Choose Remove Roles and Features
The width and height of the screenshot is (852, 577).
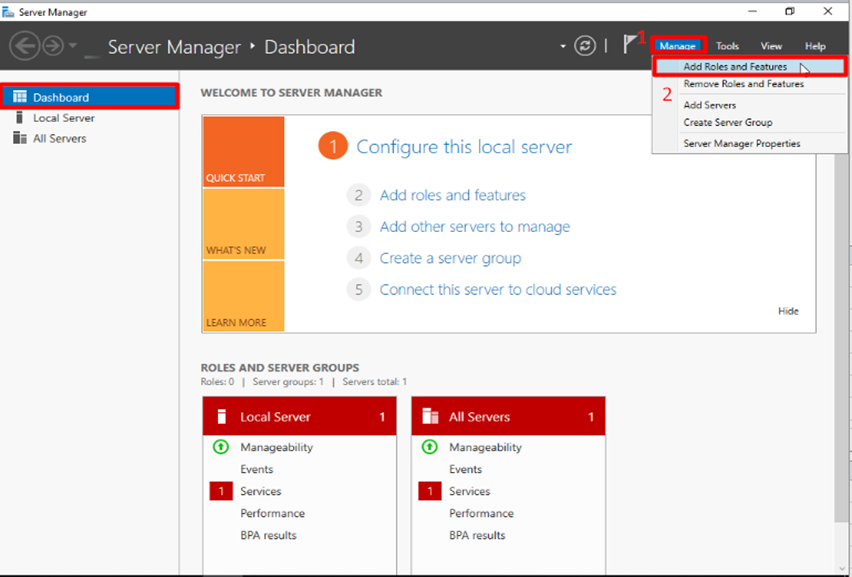(x=743, y=84)
